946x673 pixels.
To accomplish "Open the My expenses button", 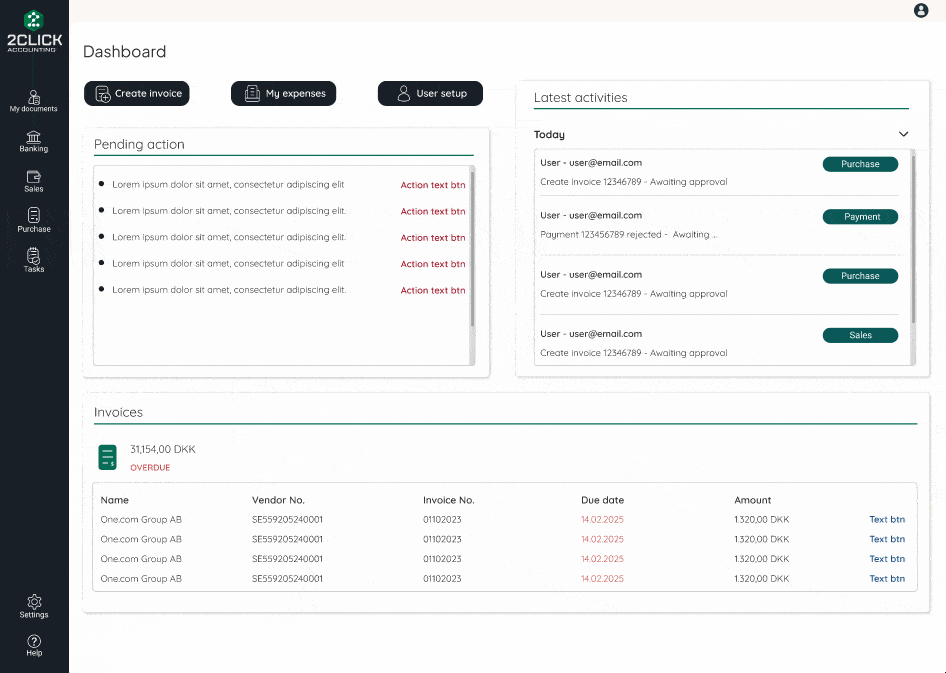I will [284, 93].
